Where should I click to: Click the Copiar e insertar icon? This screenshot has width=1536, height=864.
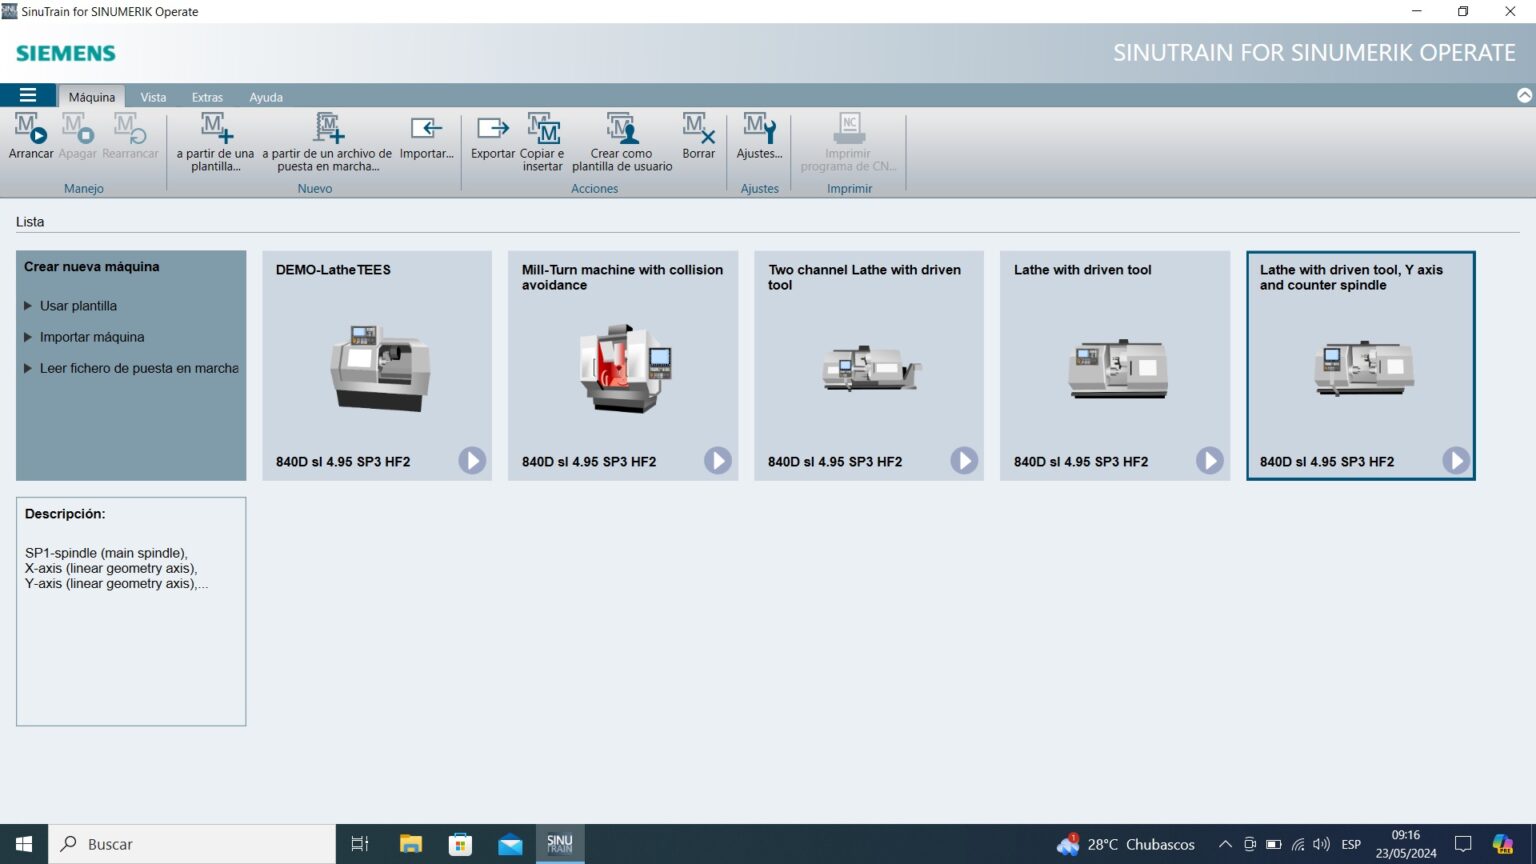(x=543, y=137)
